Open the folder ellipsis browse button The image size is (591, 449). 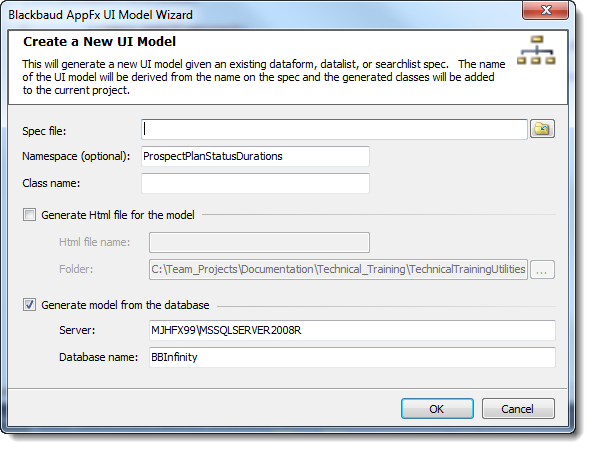542,270
